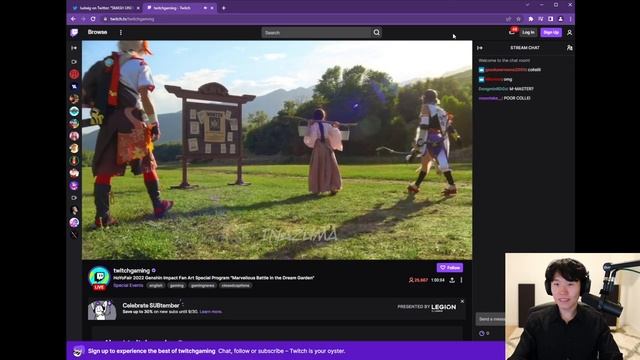This screenshot has width=640, height=360.
Task: Close the Twitter browser tab
Action: 138,8
